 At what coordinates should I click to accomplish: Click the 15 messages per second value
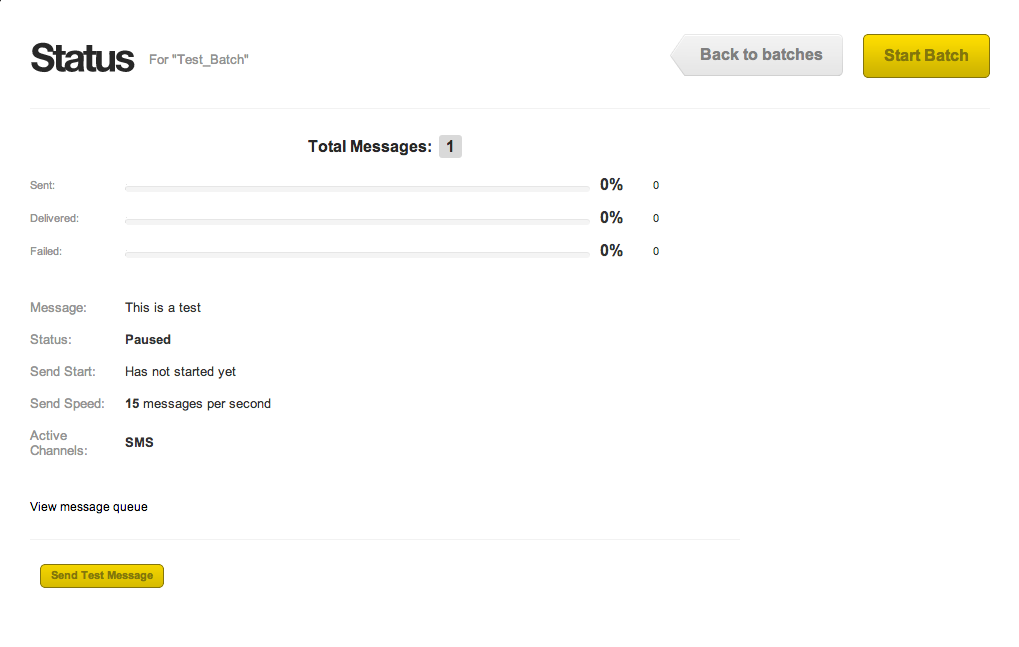pos(198,404)
